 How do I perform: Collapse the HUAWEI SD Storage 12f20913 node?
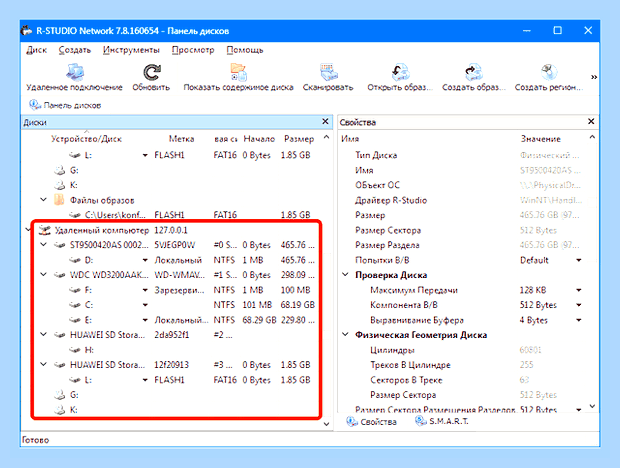tap(43, 364)
